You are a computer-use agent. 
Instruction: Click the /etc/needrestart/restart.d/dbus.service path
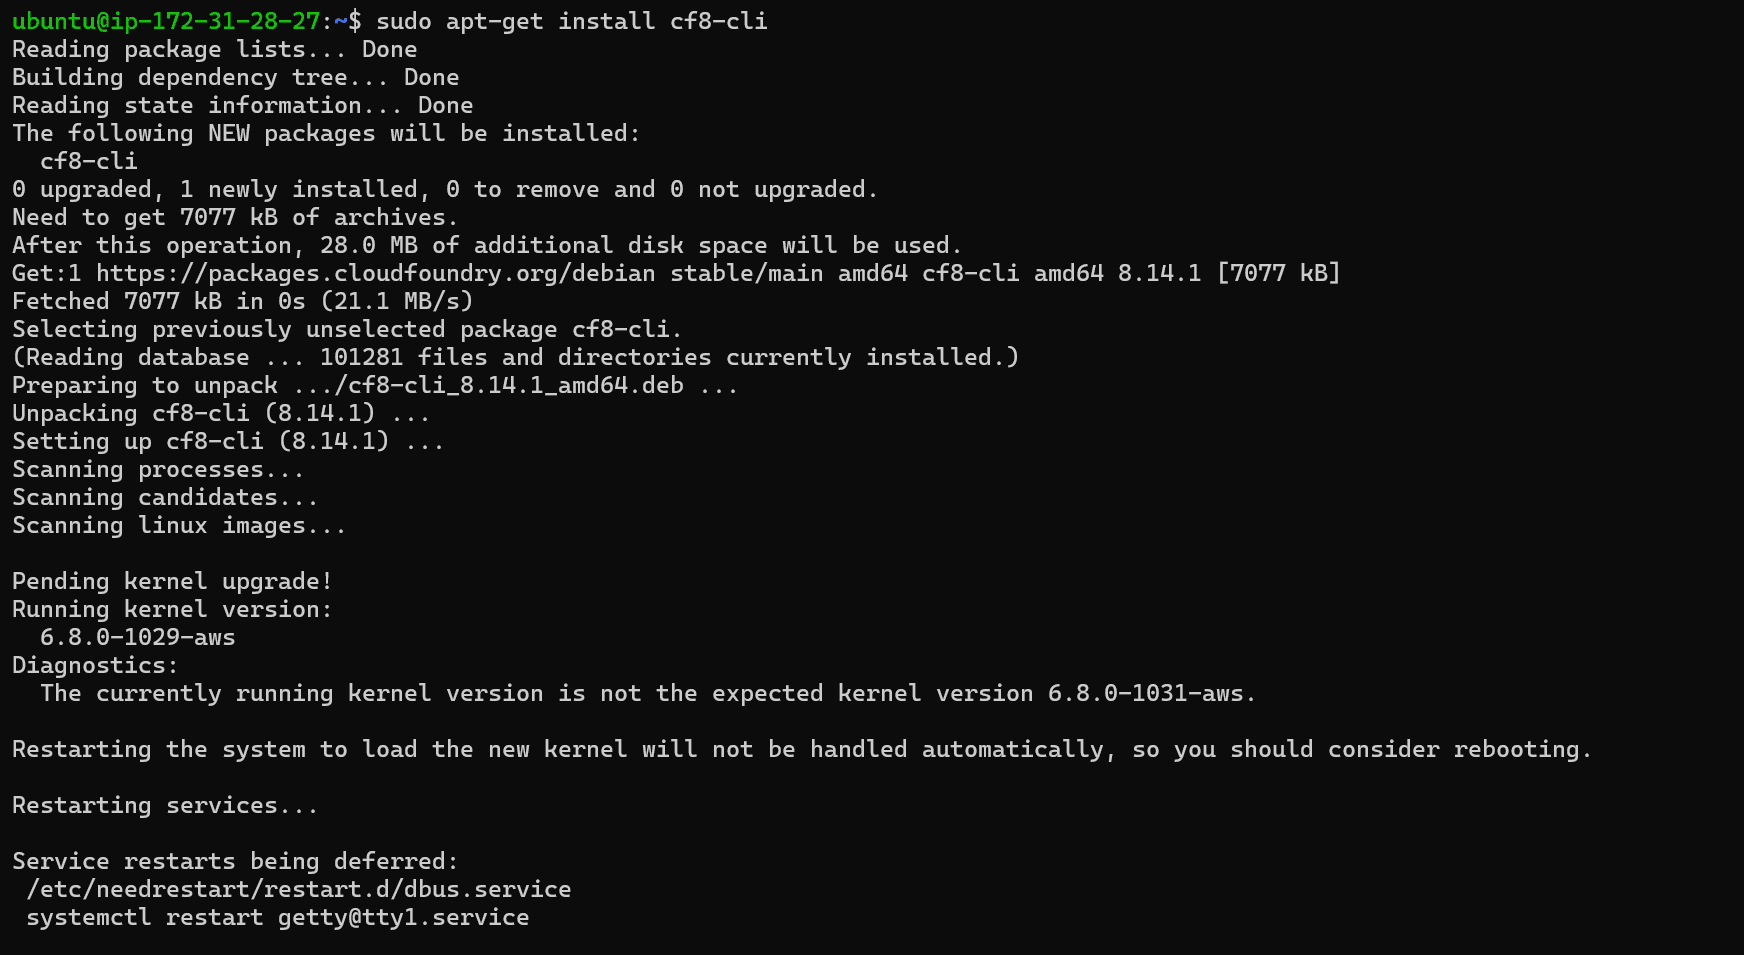click(299, 889)
